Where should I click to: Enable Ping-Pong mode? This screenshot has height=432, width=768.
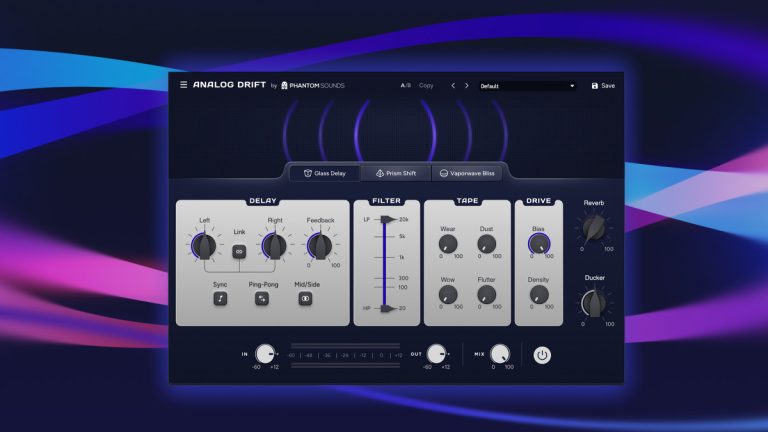pos(262,298)
